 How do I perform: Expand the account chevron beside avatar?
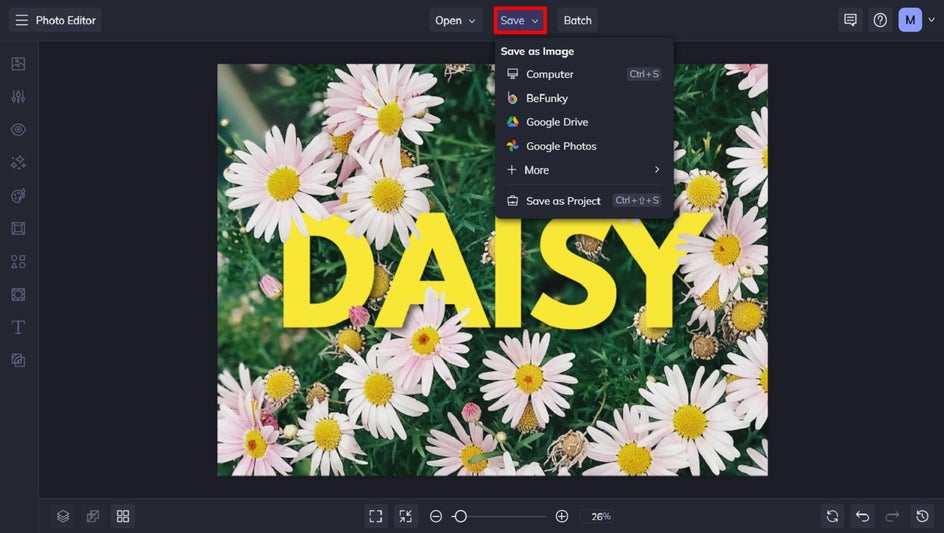tap(931, 20)
